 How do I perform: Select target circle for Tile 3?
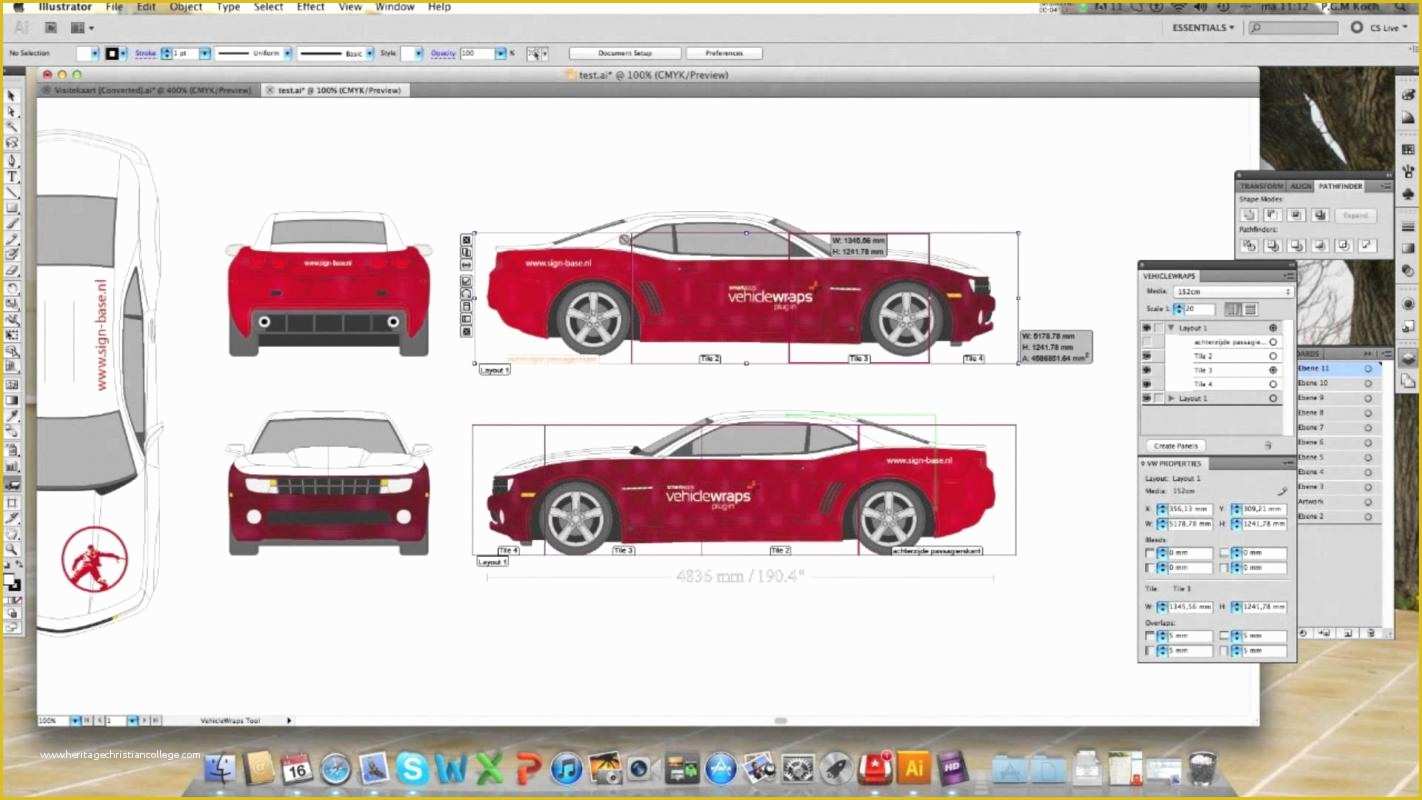tap(1273, 370)
